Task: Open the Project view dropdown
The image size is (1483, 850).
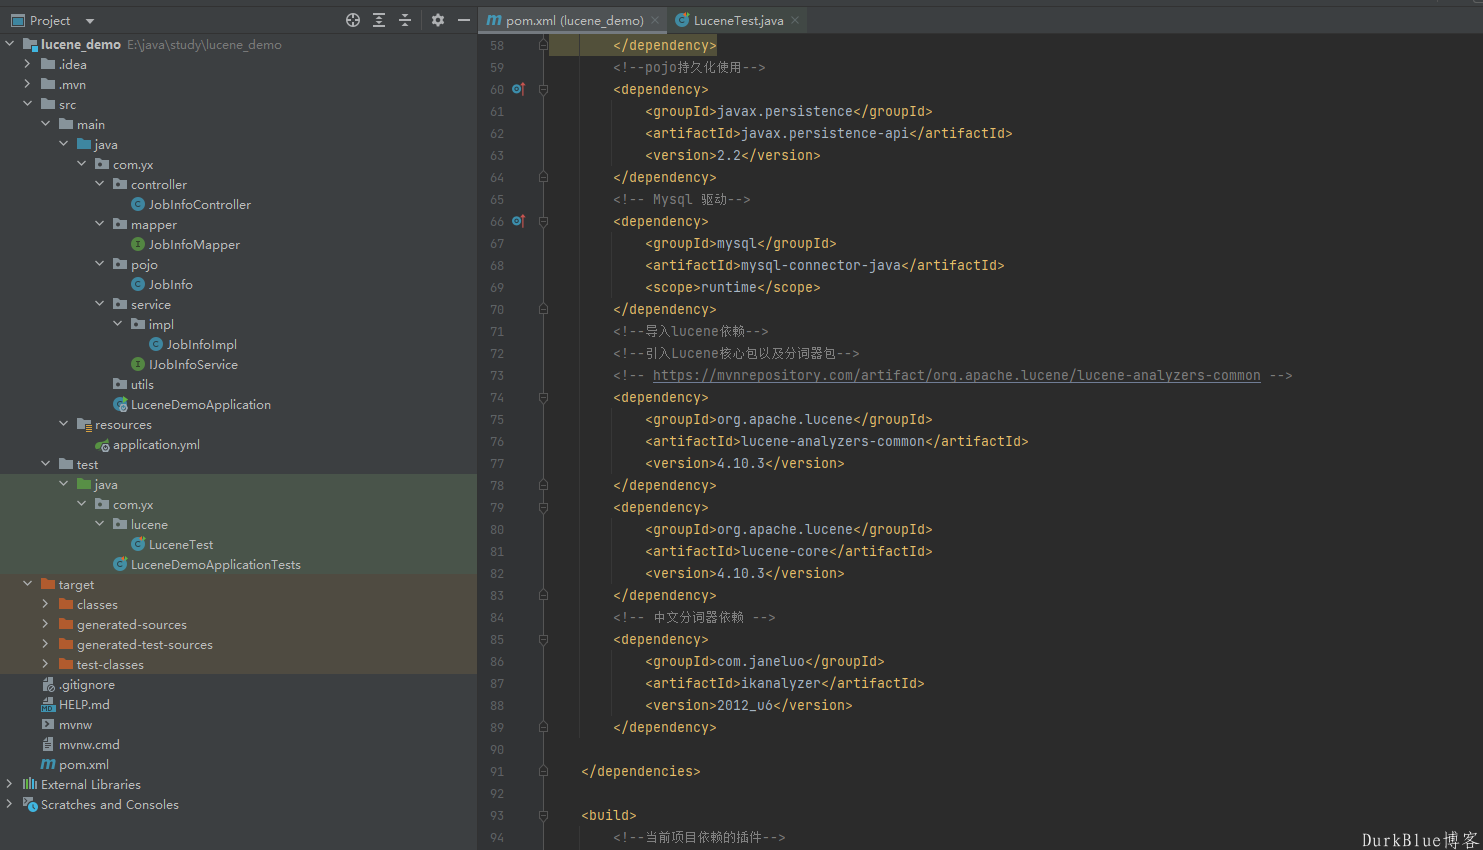Action: 90,21
